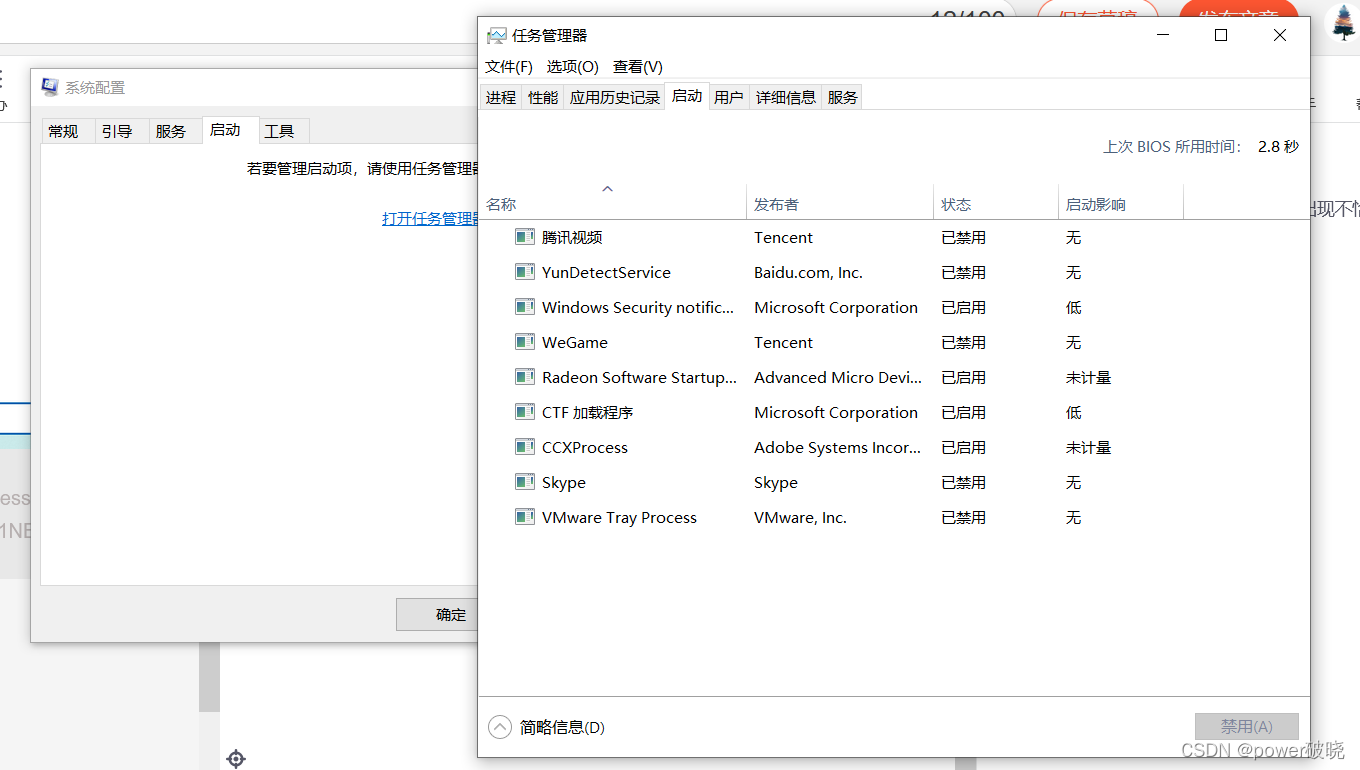Click 已禁用 status of Skype row
The height and width of the screenshot is (770, 1360).
[964, 482]
